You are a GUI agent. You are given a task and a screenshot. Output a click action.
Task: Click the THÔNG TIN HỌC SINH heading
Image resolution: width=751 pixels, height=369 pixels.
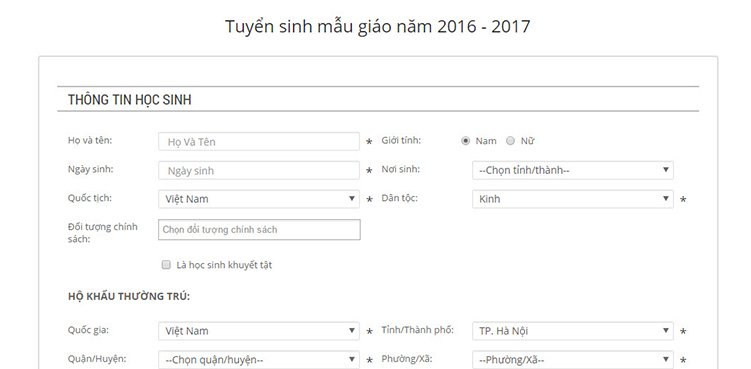[130, 100]
